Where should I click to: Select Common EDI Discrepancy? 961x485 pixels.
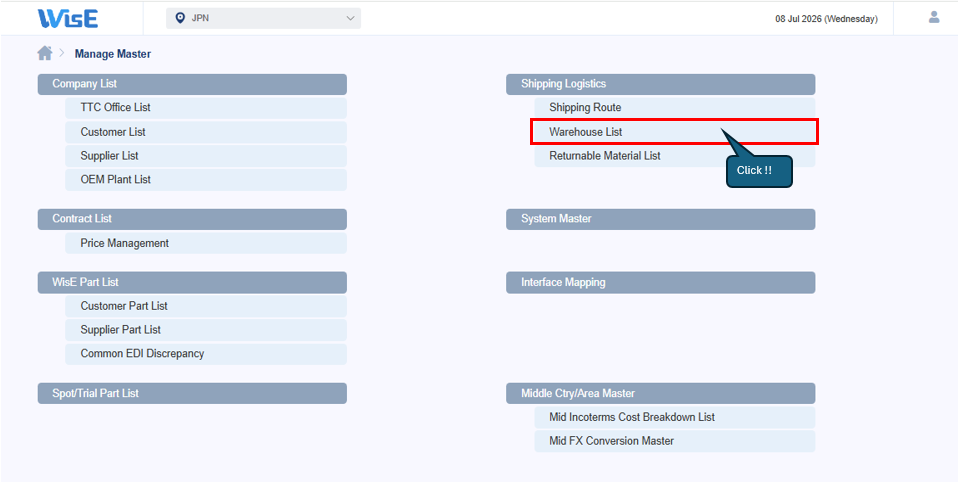(x=206, y=354)
